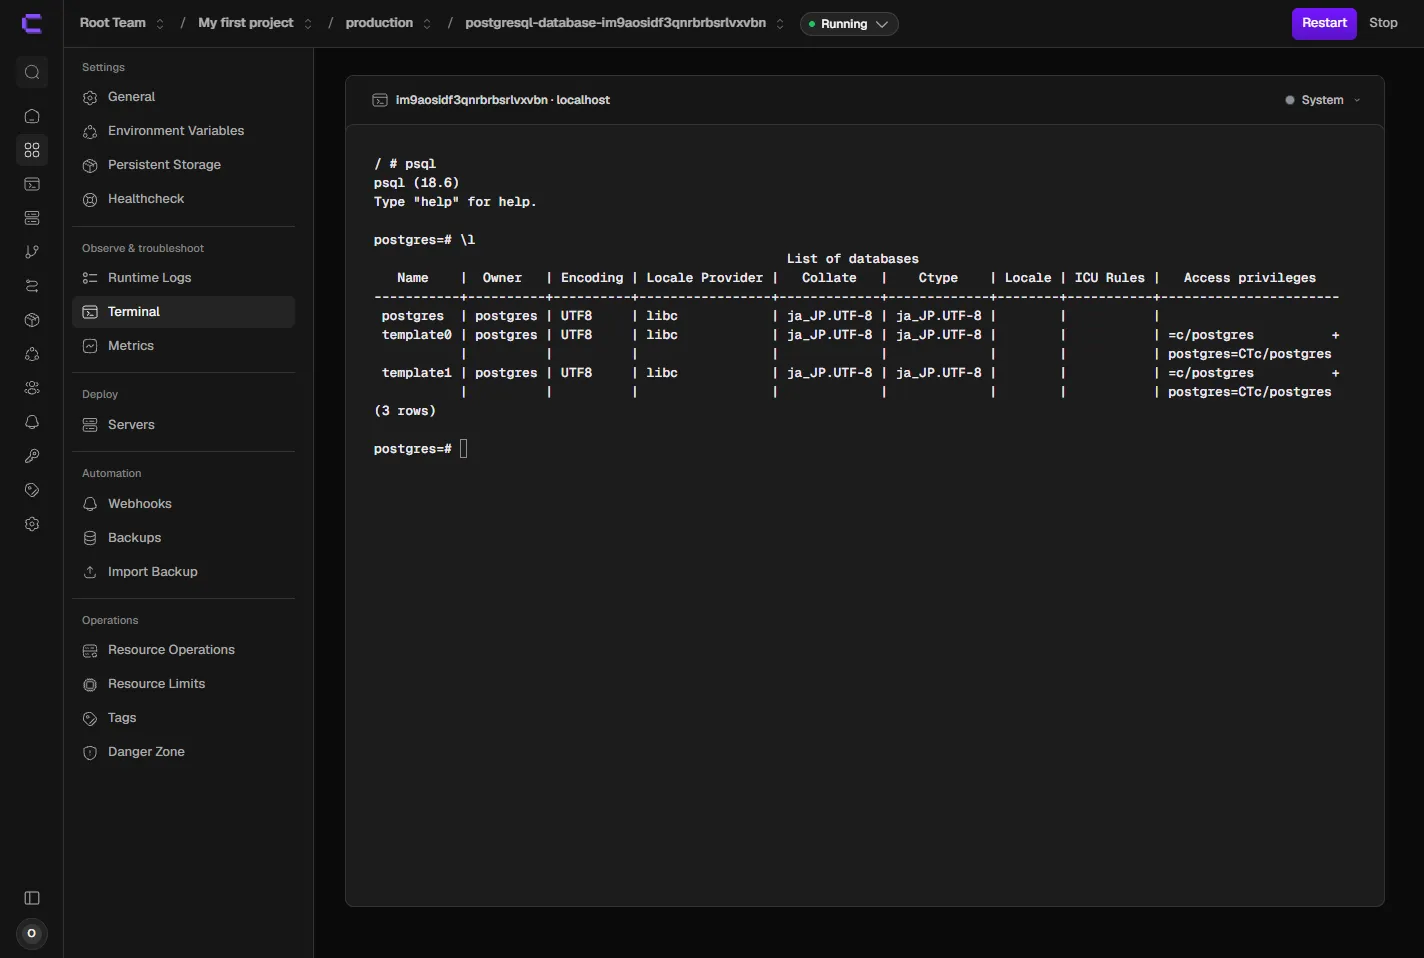Open Backups page
1424x958 pixels.
[x=183, y=538]
